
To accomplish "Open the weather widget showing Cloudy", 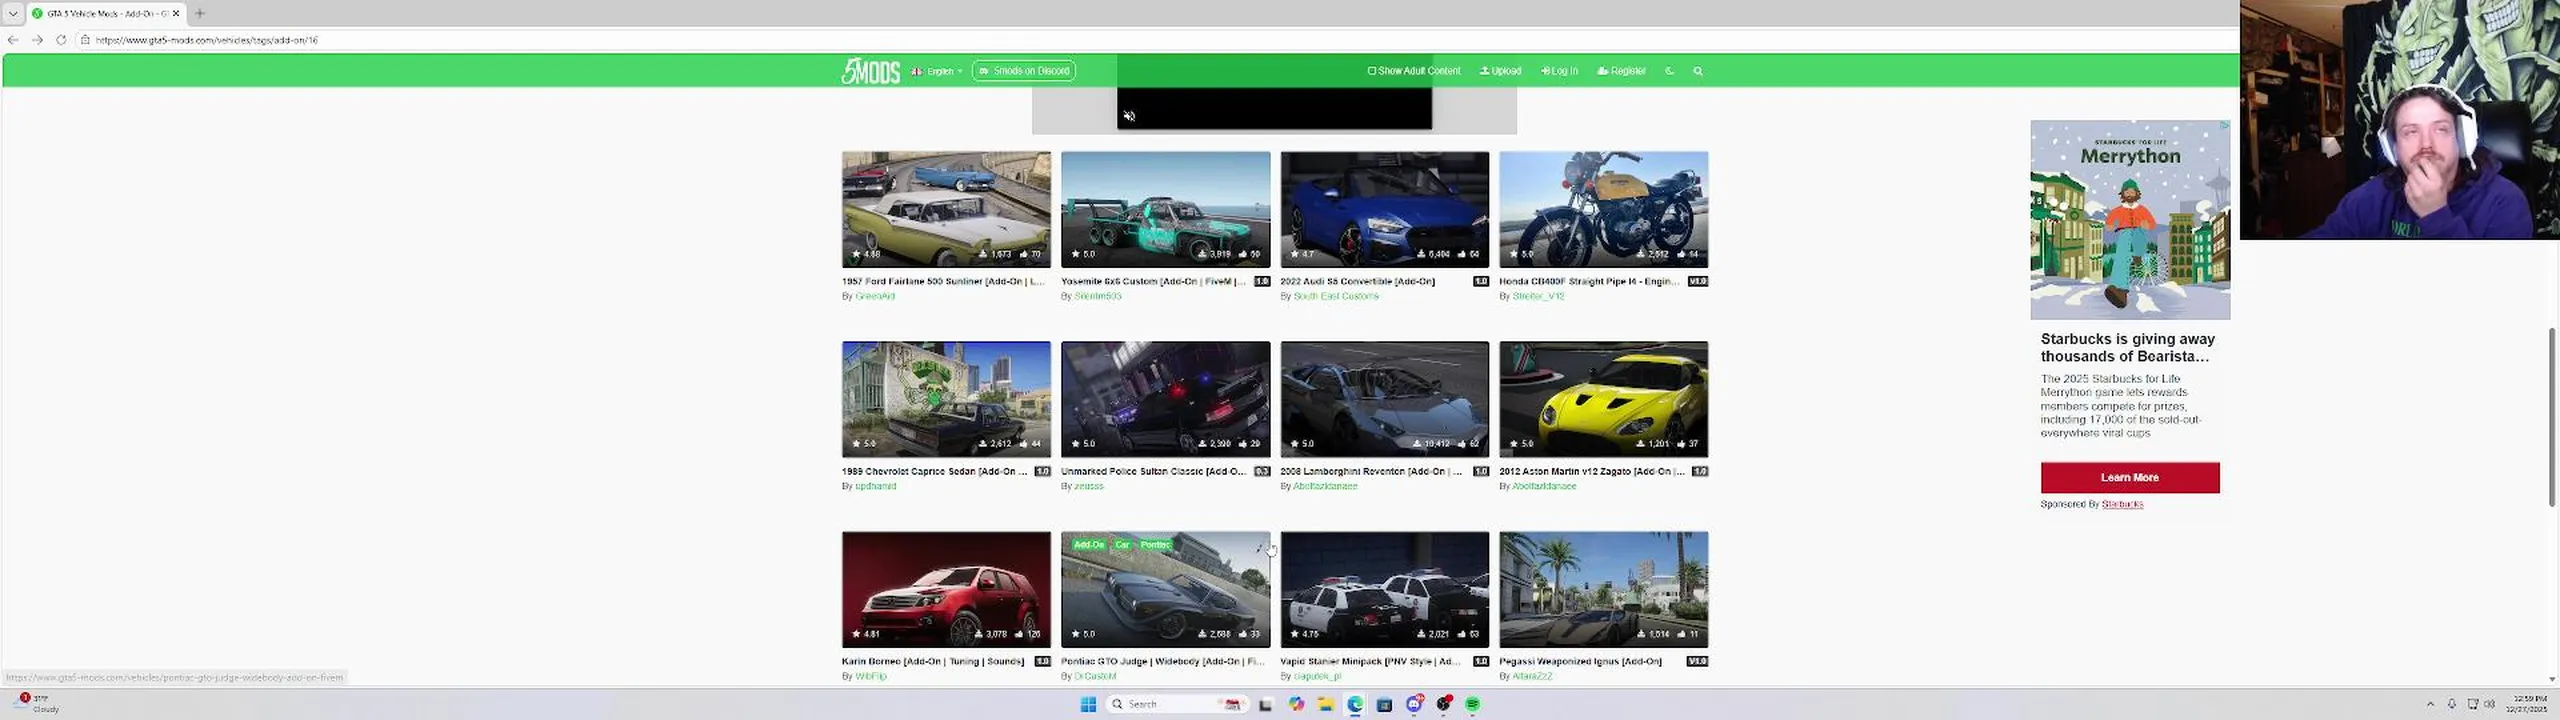I will click(36, 704).
